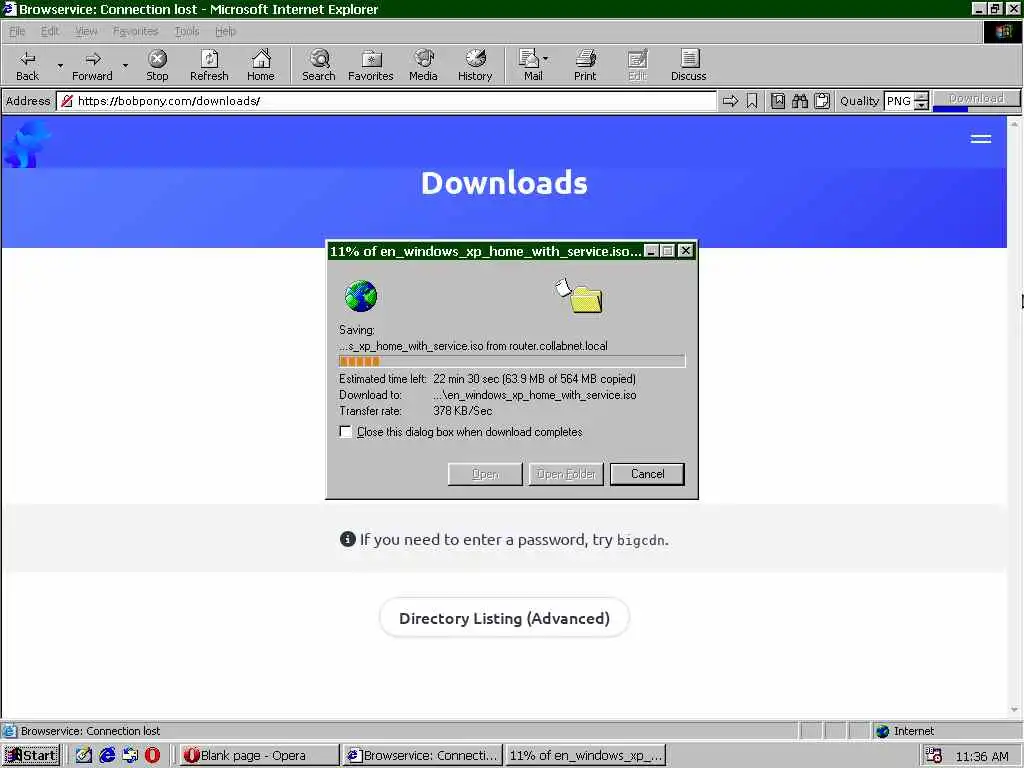Click the clipboard icon next to binoculars

[x=822, y=101]
